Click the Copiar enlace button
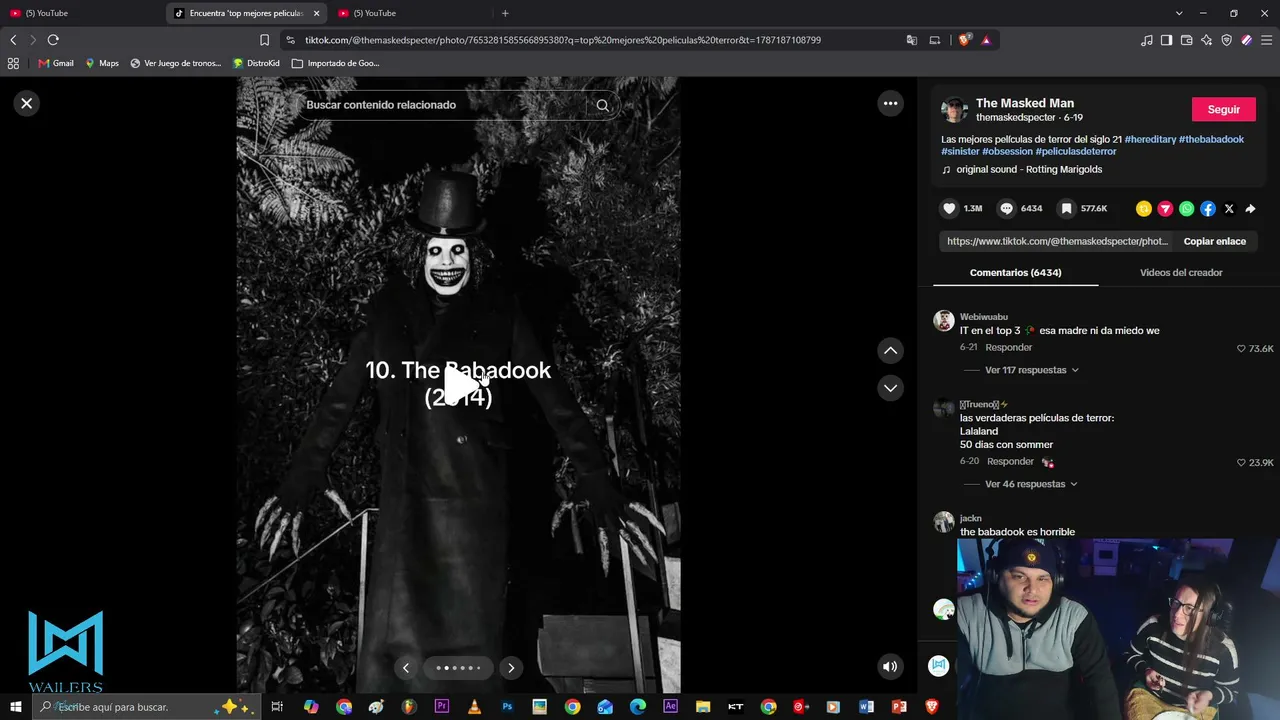Viewport: 1280px width, 720px height. click(x=1215, y=241)
